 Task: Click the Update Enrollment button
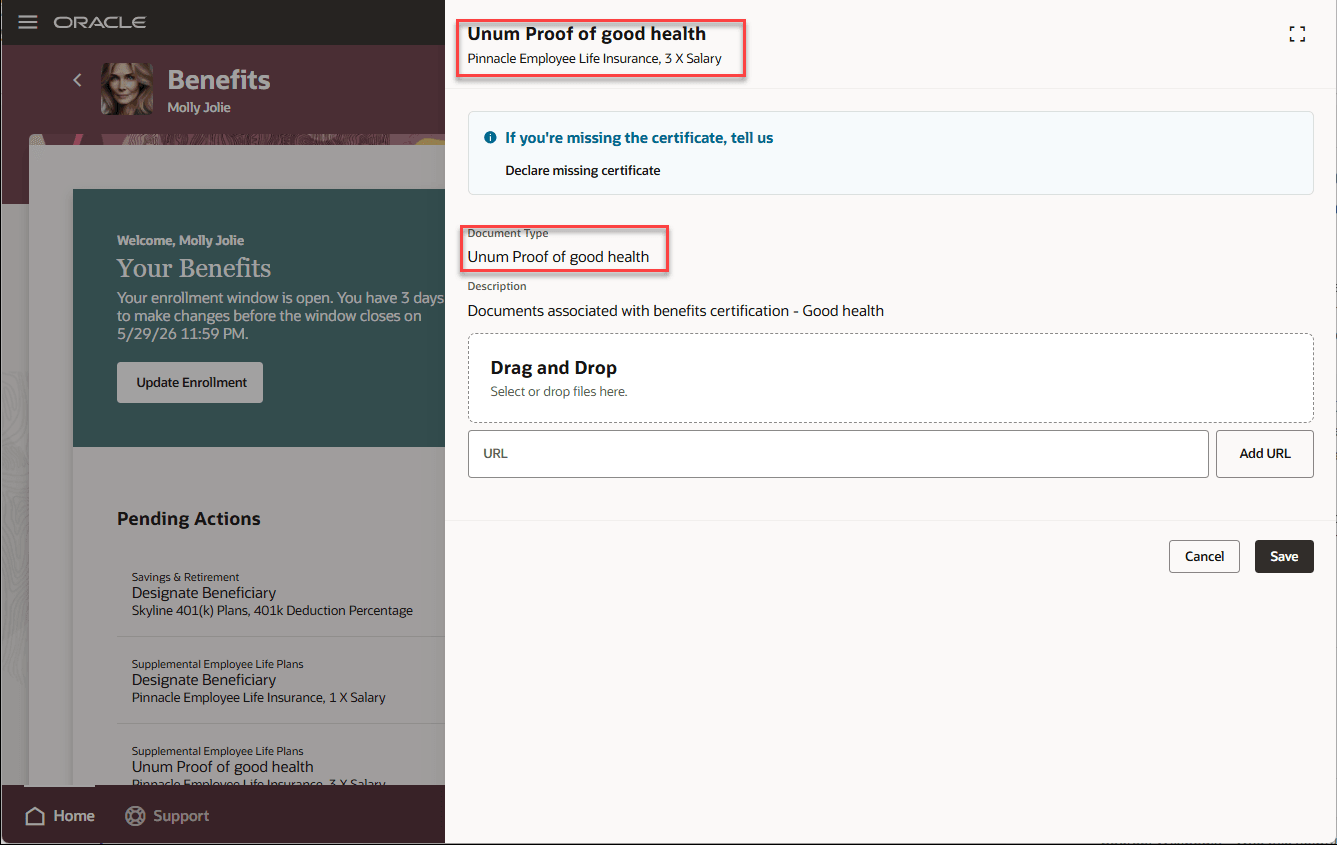coord(190,383)
